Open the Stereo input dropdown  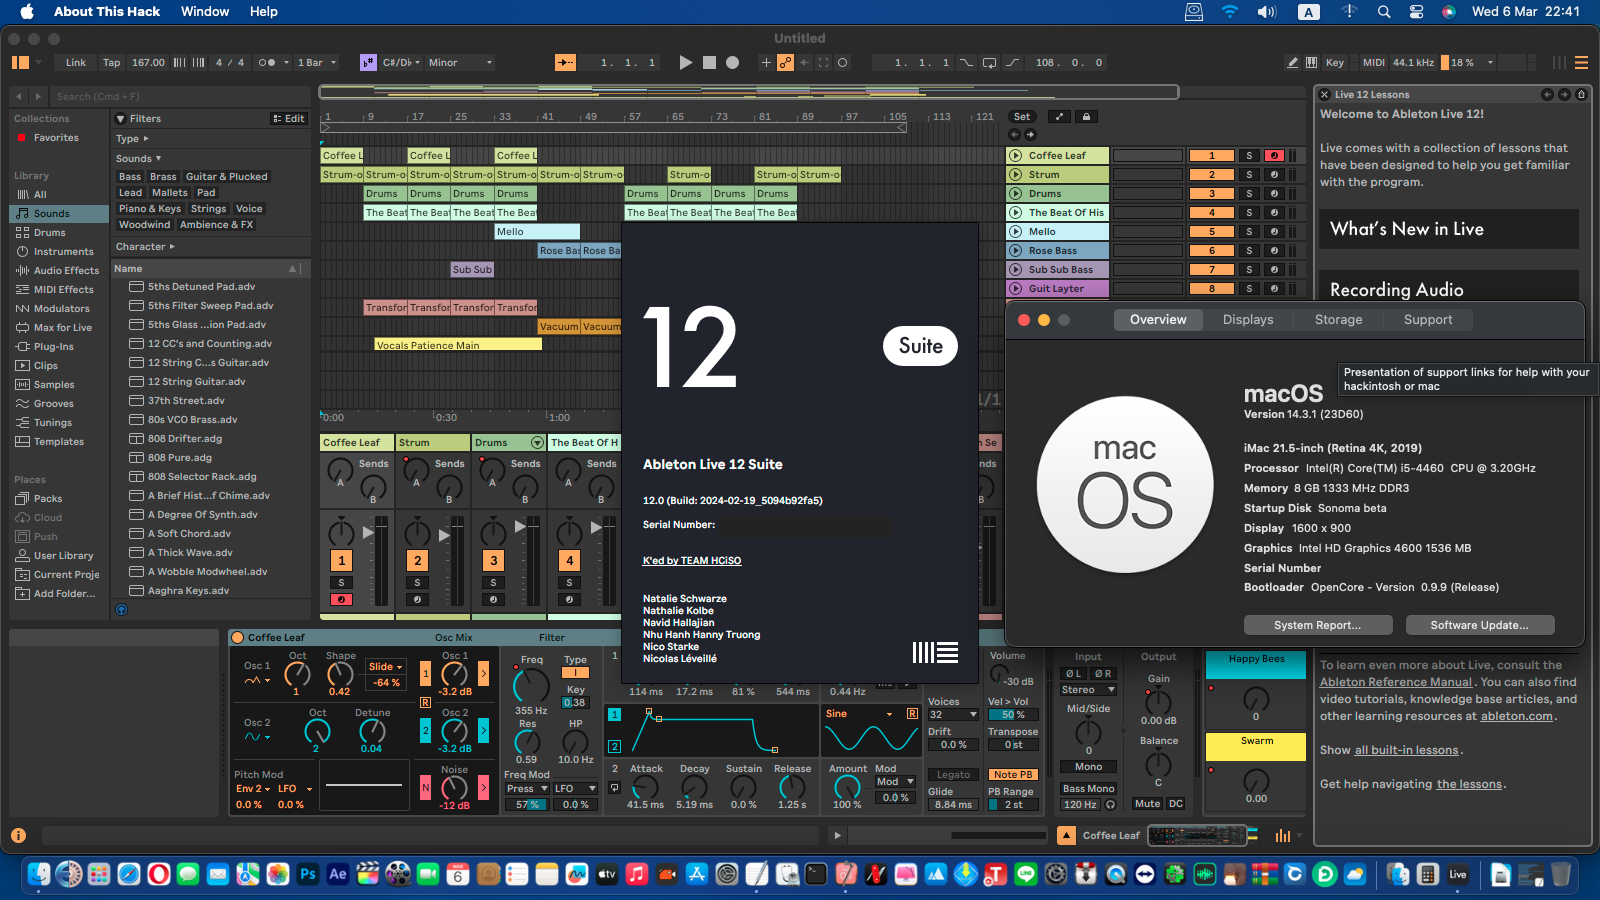(1088, 690)
